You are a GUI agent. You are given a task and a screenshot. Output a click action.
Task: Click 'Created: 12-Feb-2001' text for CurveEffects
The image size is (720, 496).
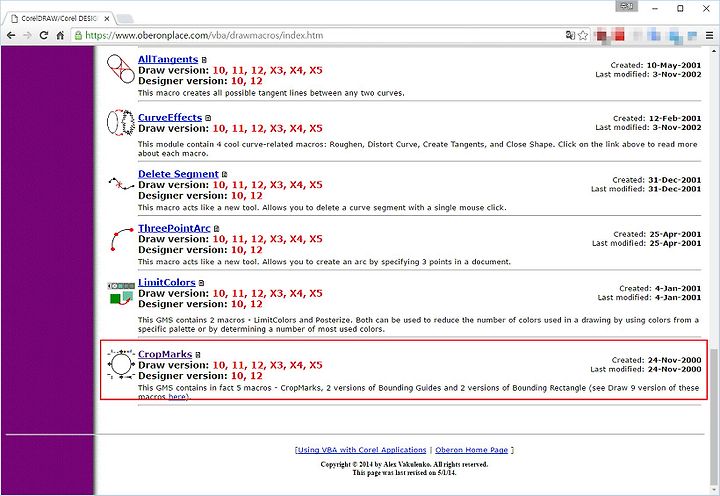[657, 118]
